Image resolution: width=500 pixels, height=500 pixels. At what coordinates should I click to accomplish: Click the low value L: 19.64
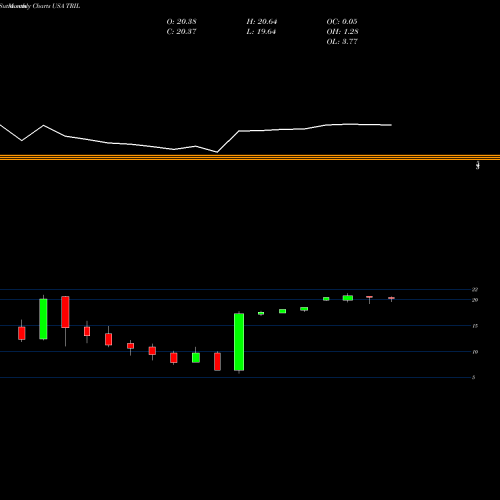pos(261,32)
